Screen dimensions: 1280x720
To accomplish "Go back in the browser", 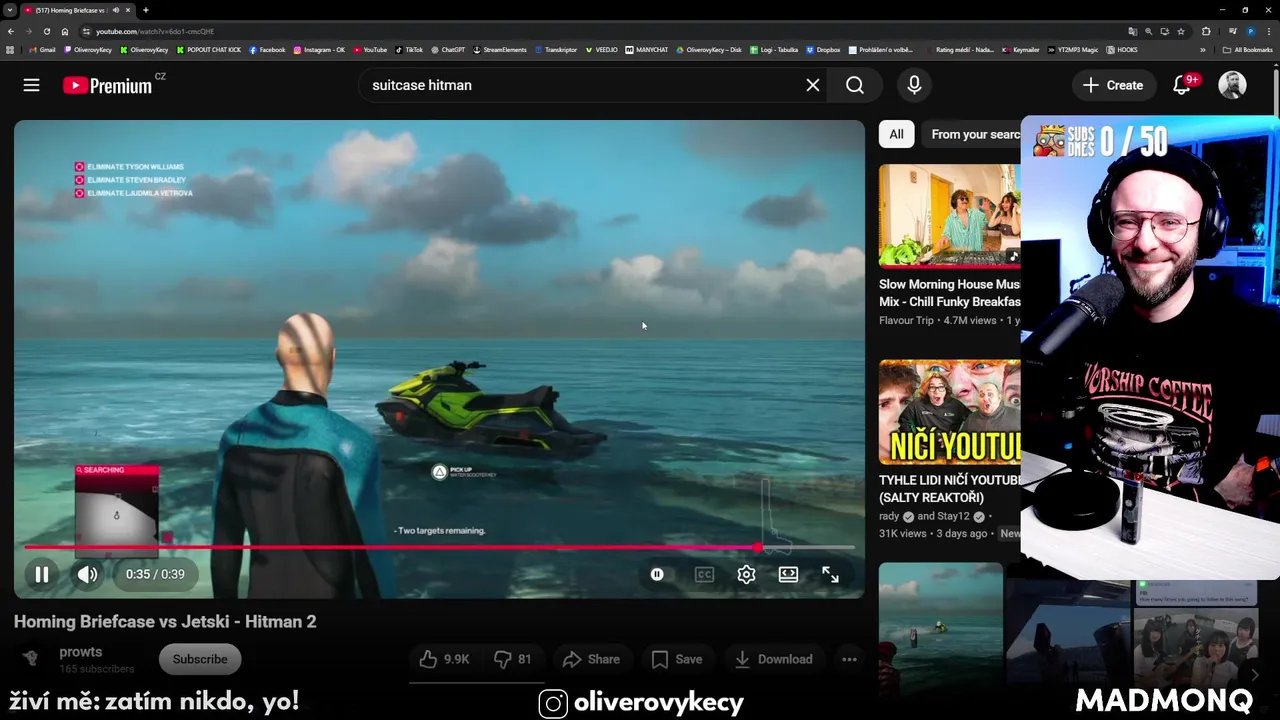I will pyautogui.click(x=11, y=31).
